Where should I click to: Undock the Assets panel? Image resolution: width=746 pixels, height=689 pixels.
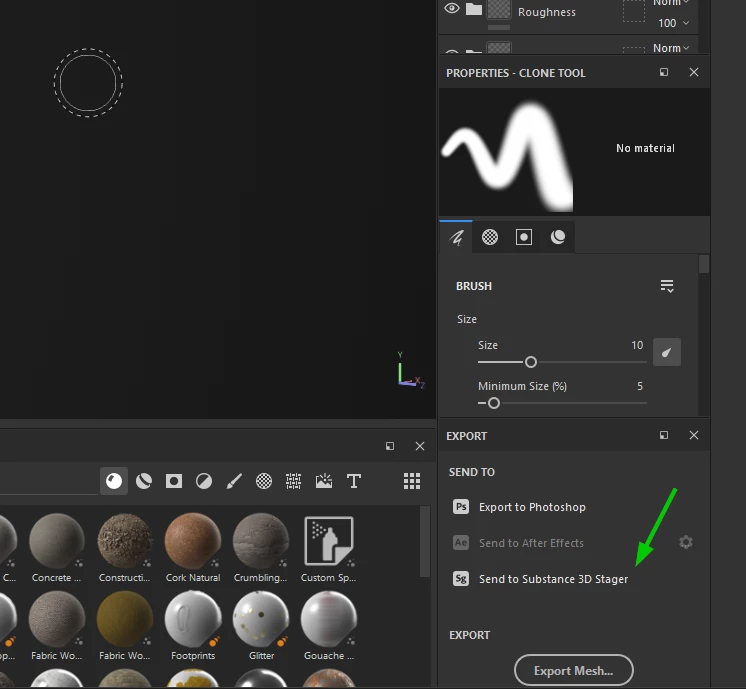click(390, 446)
